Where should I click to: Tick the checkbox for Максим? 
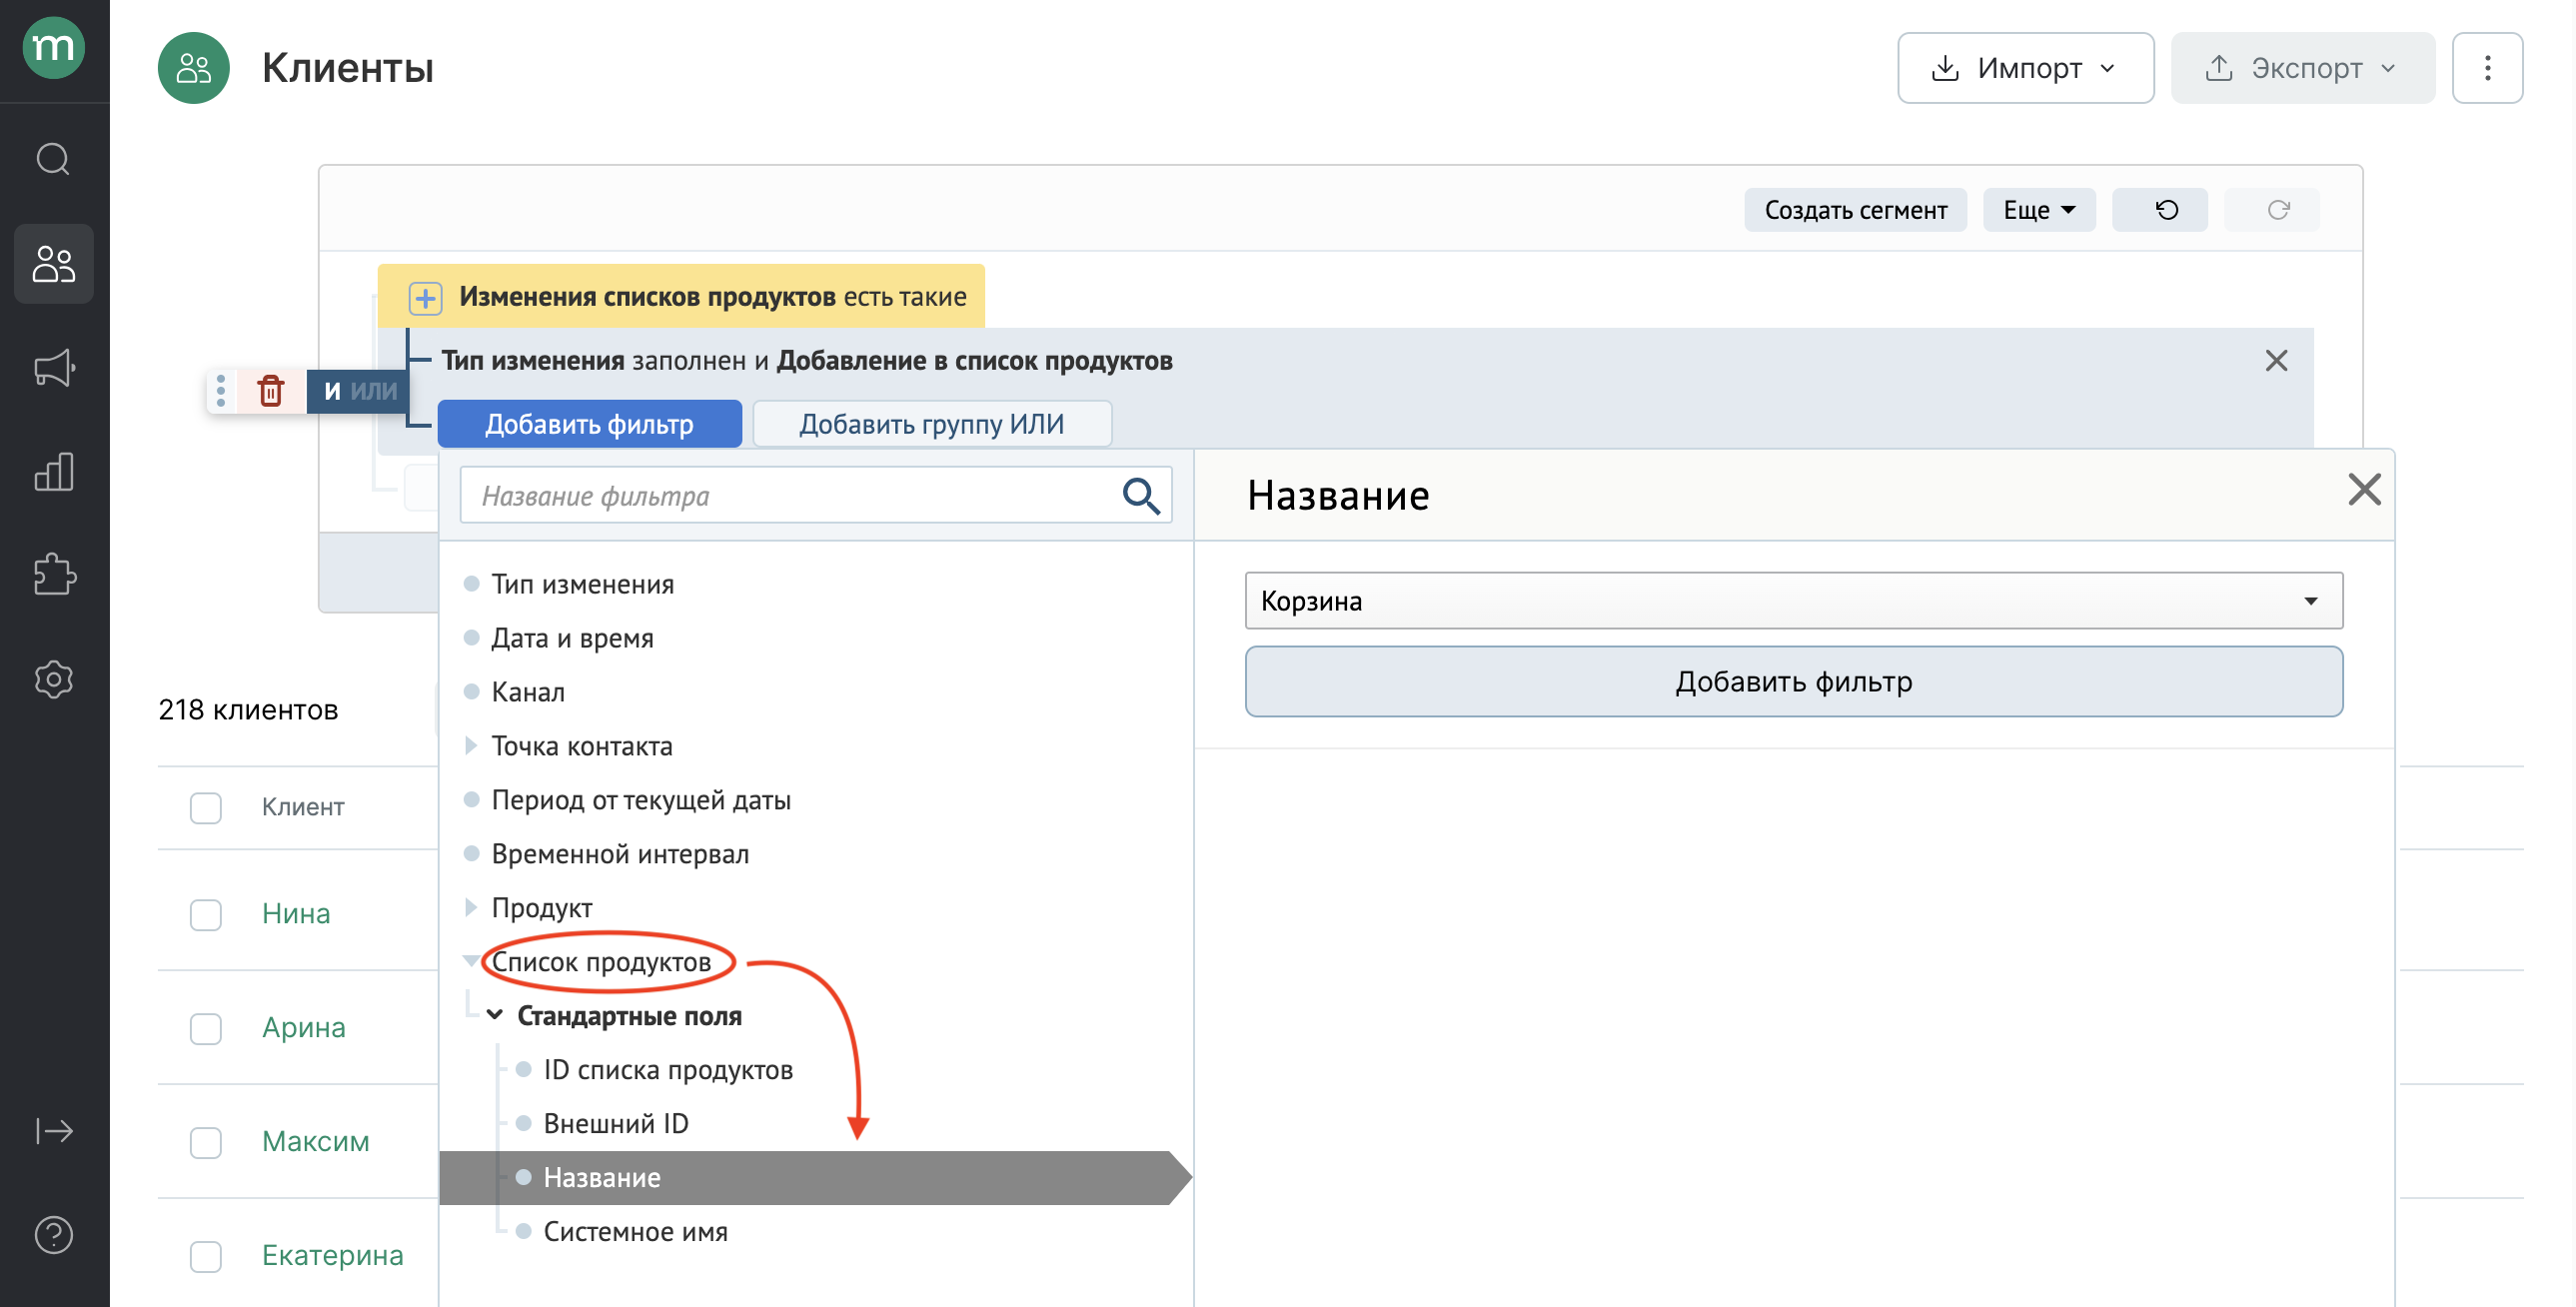click(206, 1143)
